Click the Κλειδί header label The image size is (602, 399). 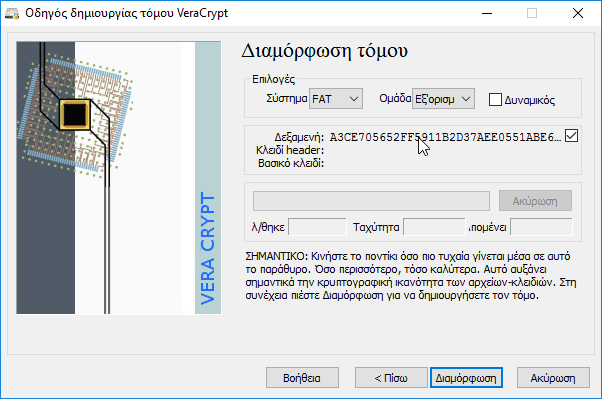(x=290, y=150)
